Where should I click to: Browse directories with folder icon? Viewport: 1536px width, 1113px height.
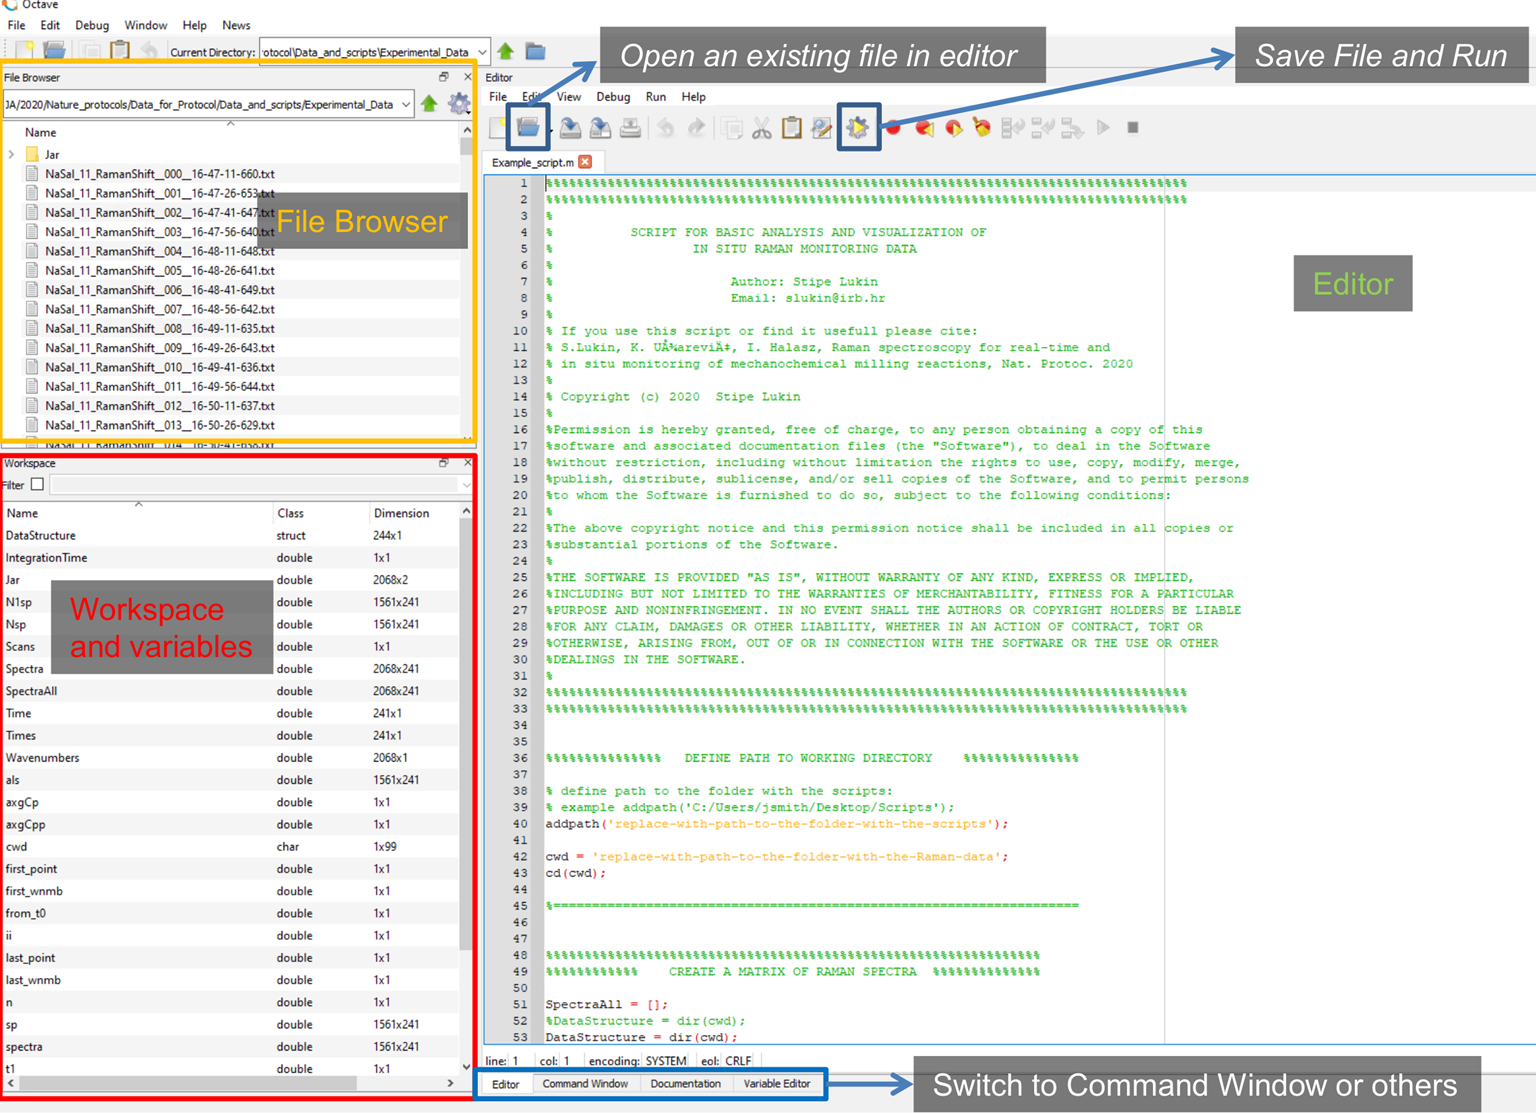tap(536, 51)
